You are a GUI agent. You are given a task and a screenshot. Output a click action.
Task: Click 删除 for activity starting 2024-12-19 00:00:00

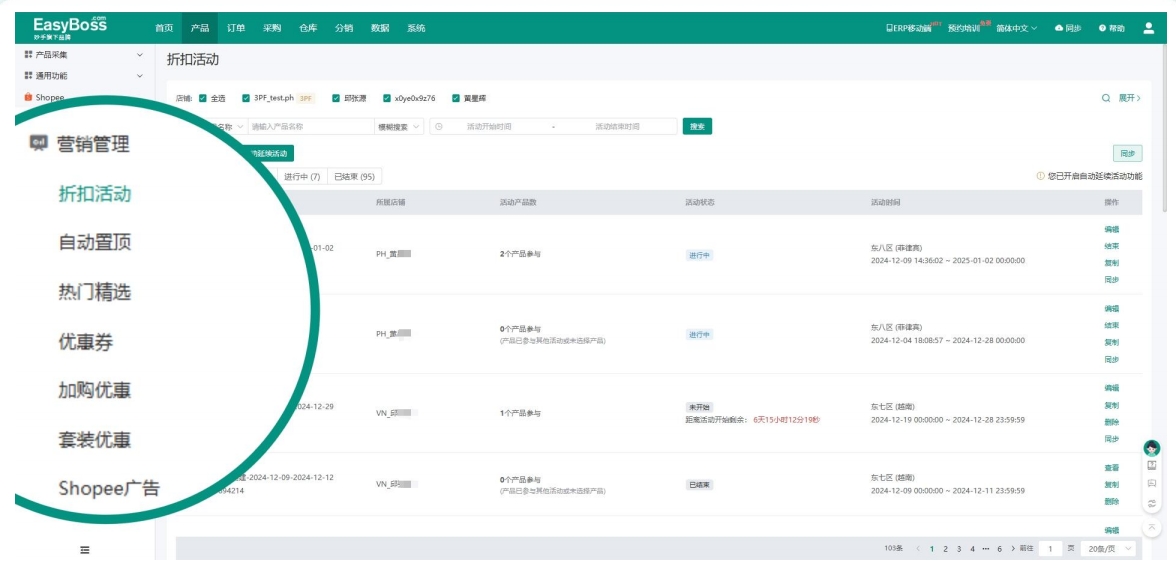pyautogui.click(x=1112, y=422)
